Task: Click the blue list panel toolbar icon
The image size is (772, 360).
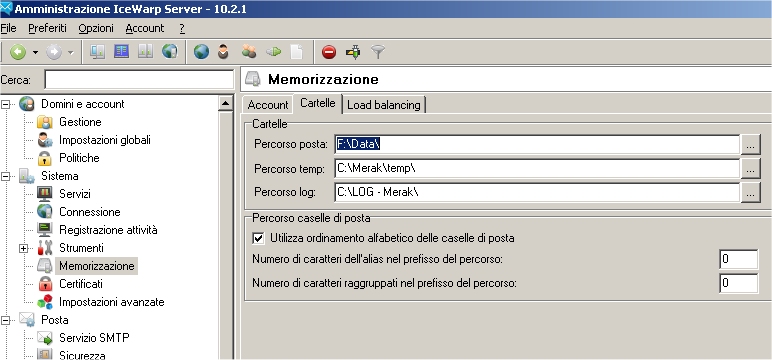Action: 122,51
